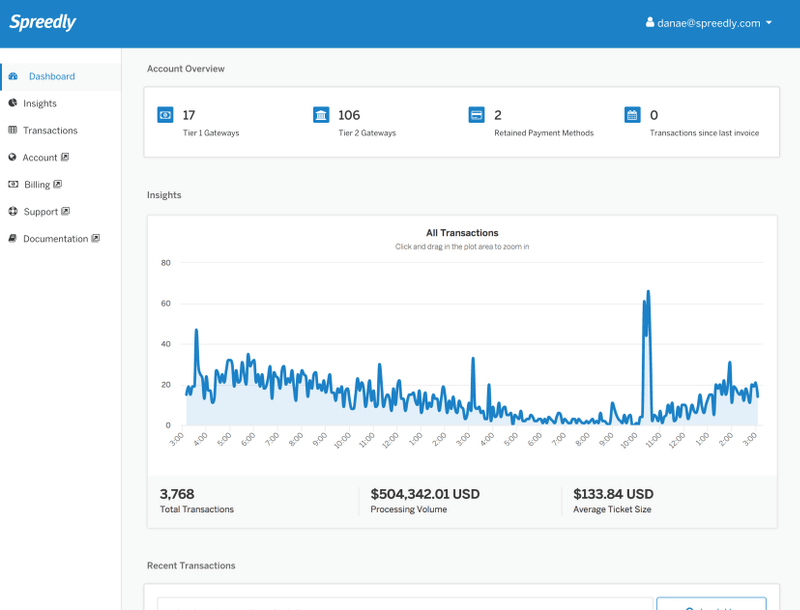This screenshot has width=800, height=610.
Task: Click the bank icon above Tier 2 Gateways
Action: 322,116
